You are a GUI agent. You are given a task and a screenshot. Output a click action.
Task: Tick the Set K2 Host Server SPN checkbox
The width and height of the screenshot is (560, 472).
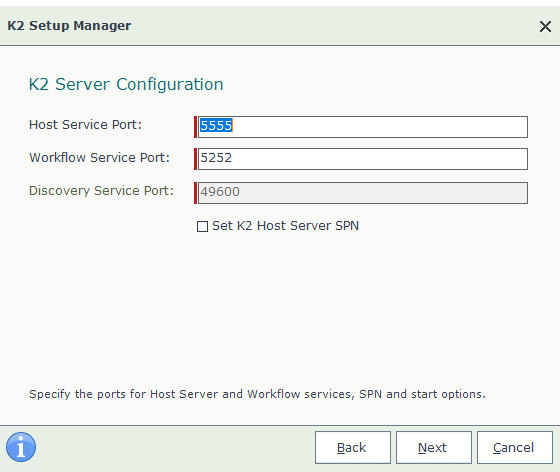202,226
